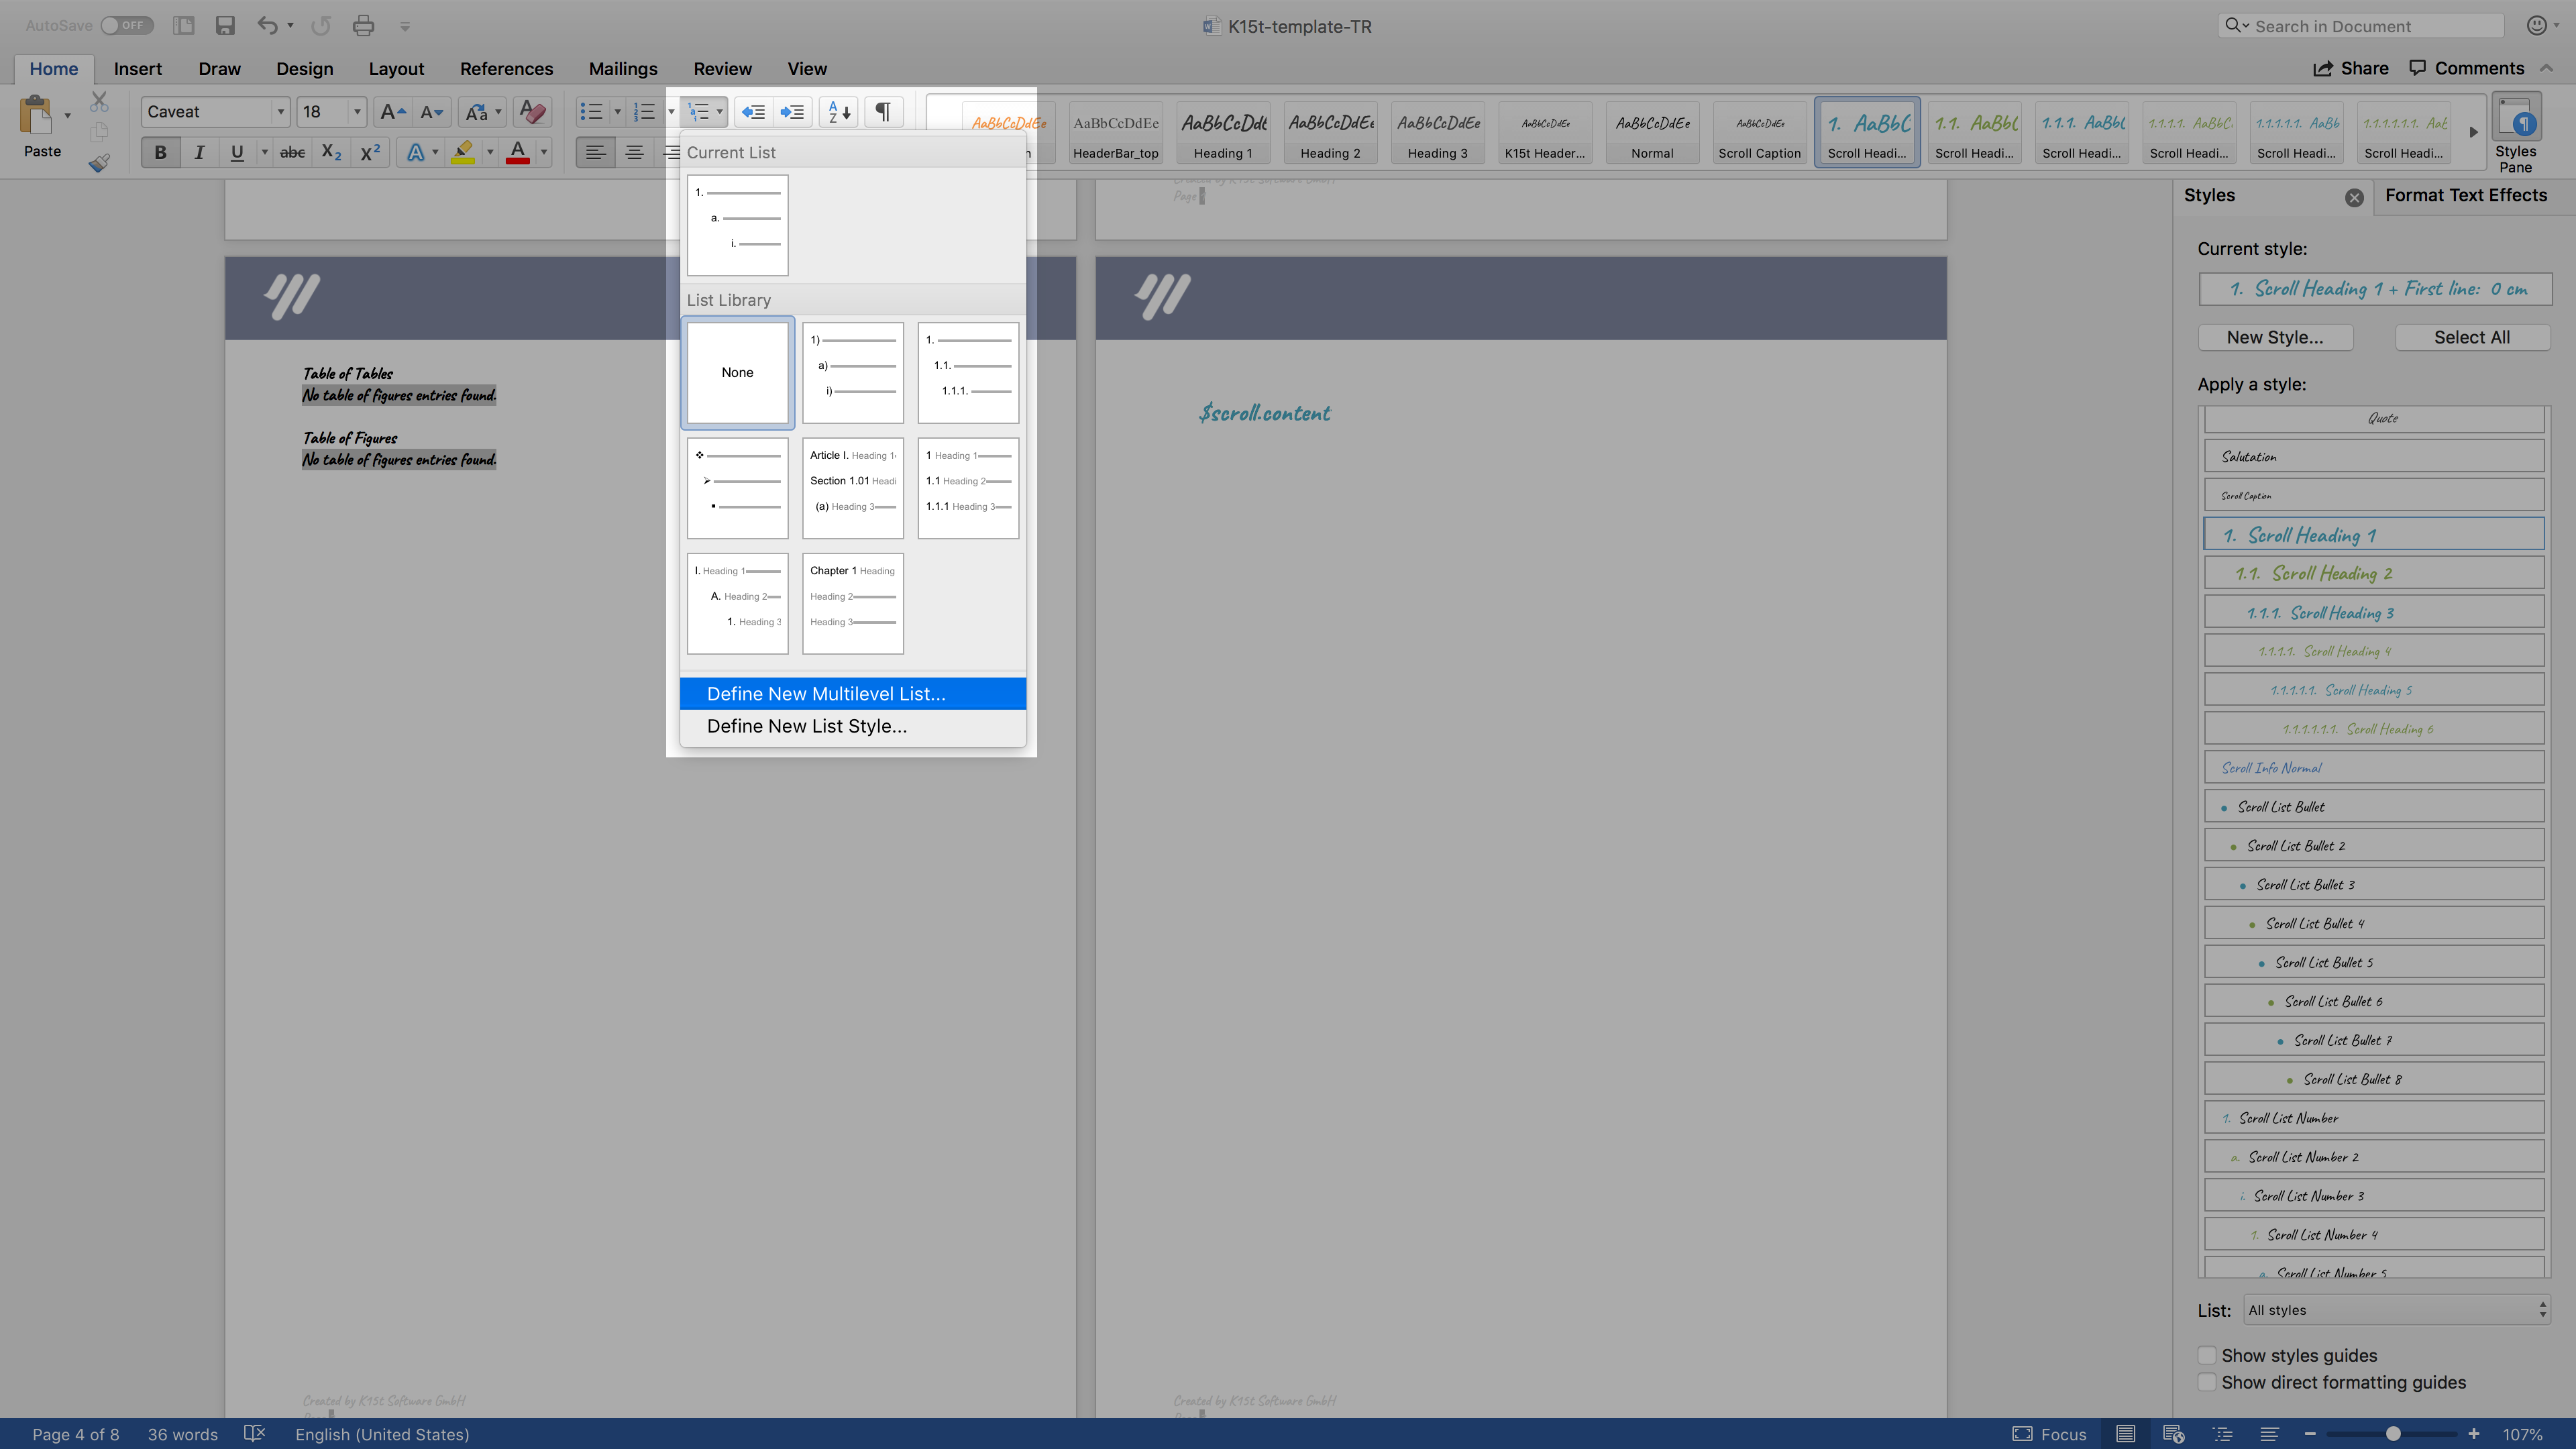Enable Show styles guides checkbox
Screen dimensions: 2576x1449
click(2207, 1355)
